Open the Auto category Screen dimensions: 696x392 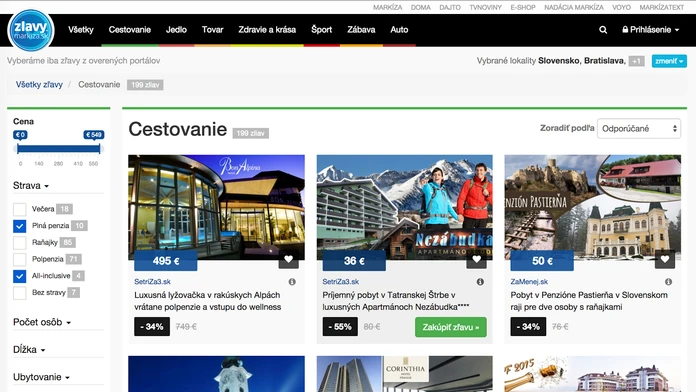399,30
